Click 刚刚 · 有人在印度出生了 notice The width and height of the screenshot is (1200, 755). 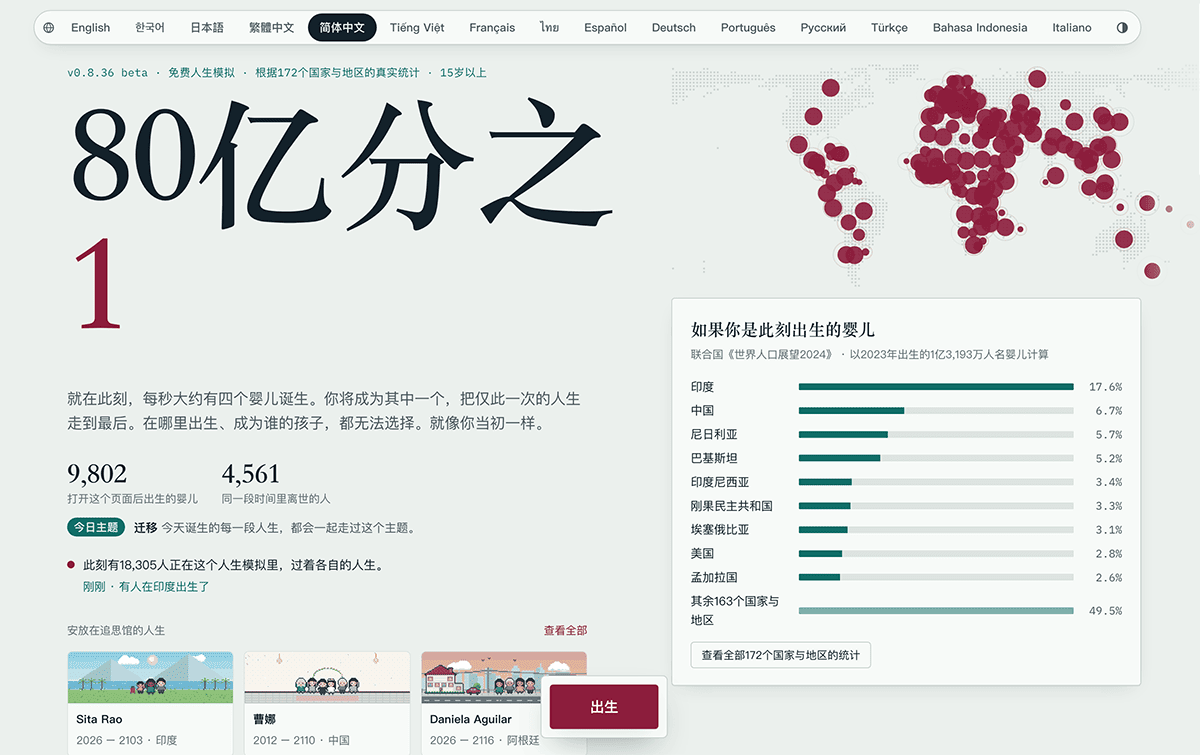(x=146, y=587)
